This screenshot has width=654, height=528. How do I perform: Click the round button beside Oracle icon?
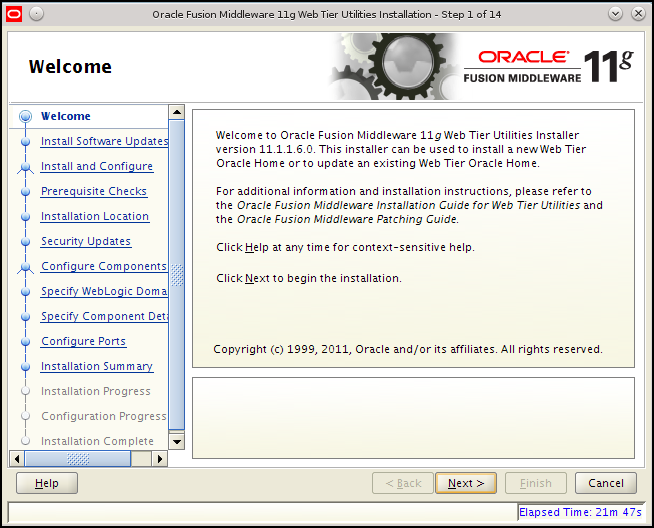click(x=36, y=14)
